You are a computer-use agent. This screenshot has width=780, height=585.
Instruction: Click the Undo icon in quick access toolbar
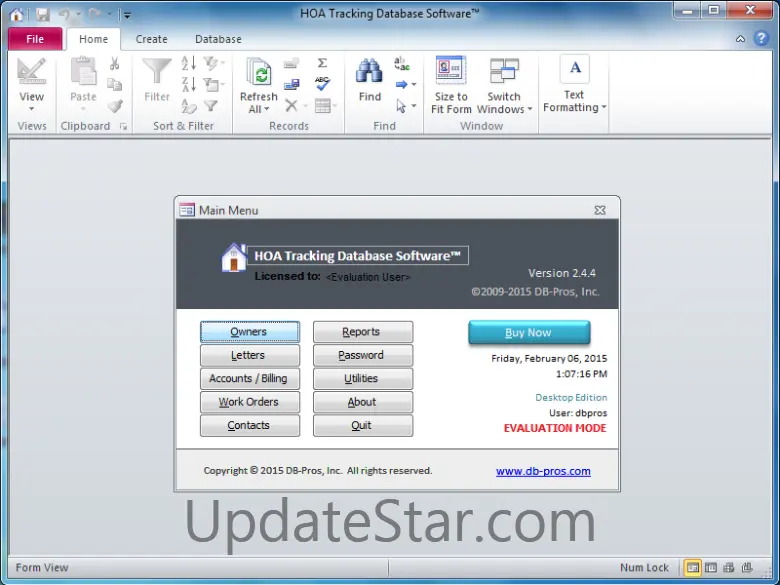click(64, 14)
